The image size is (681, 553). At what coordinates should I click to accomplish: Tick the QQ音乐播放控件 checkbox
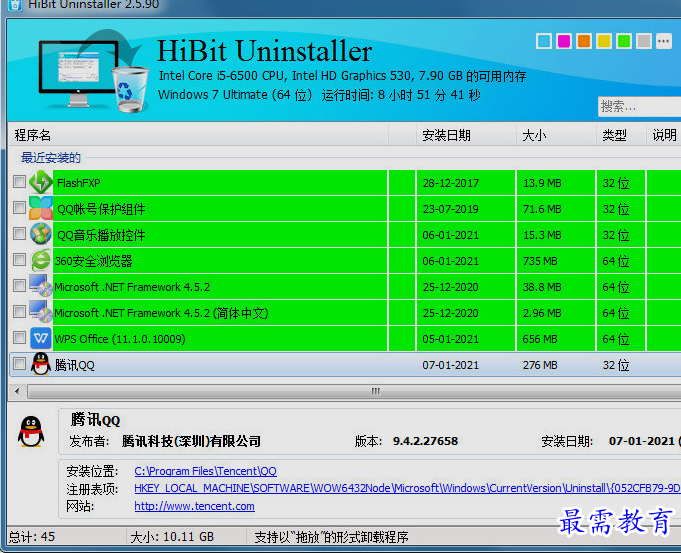point(19,234)
